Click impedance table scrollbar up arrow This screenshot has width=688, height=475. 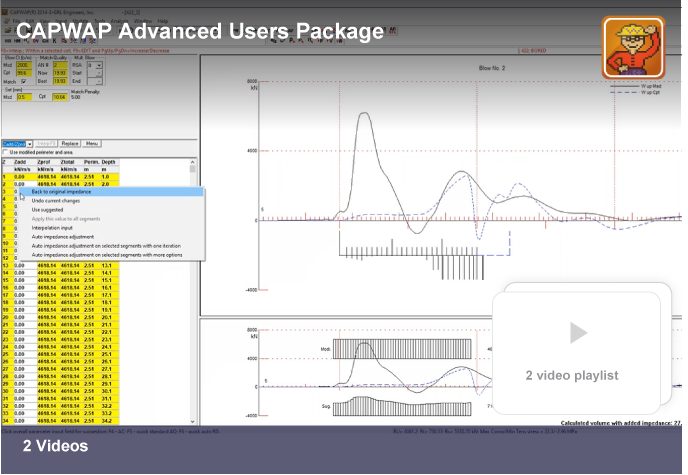point(192,162)
